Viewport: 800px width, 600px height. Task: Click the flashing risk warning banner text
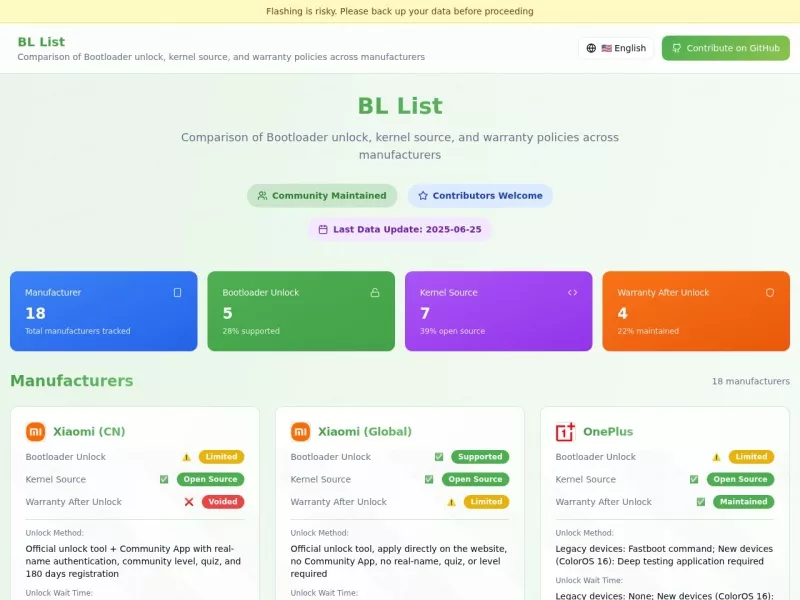(x=399, y=11)
